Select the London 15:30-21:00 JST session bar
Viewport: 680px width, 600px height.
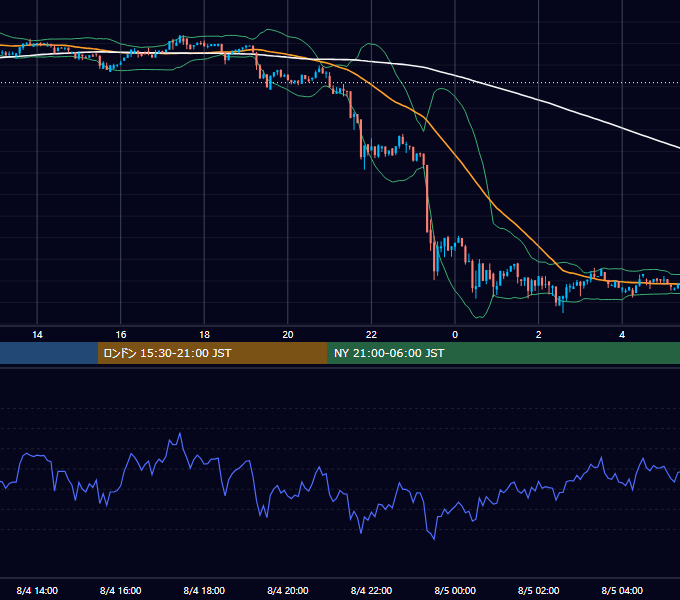[212, 353]
